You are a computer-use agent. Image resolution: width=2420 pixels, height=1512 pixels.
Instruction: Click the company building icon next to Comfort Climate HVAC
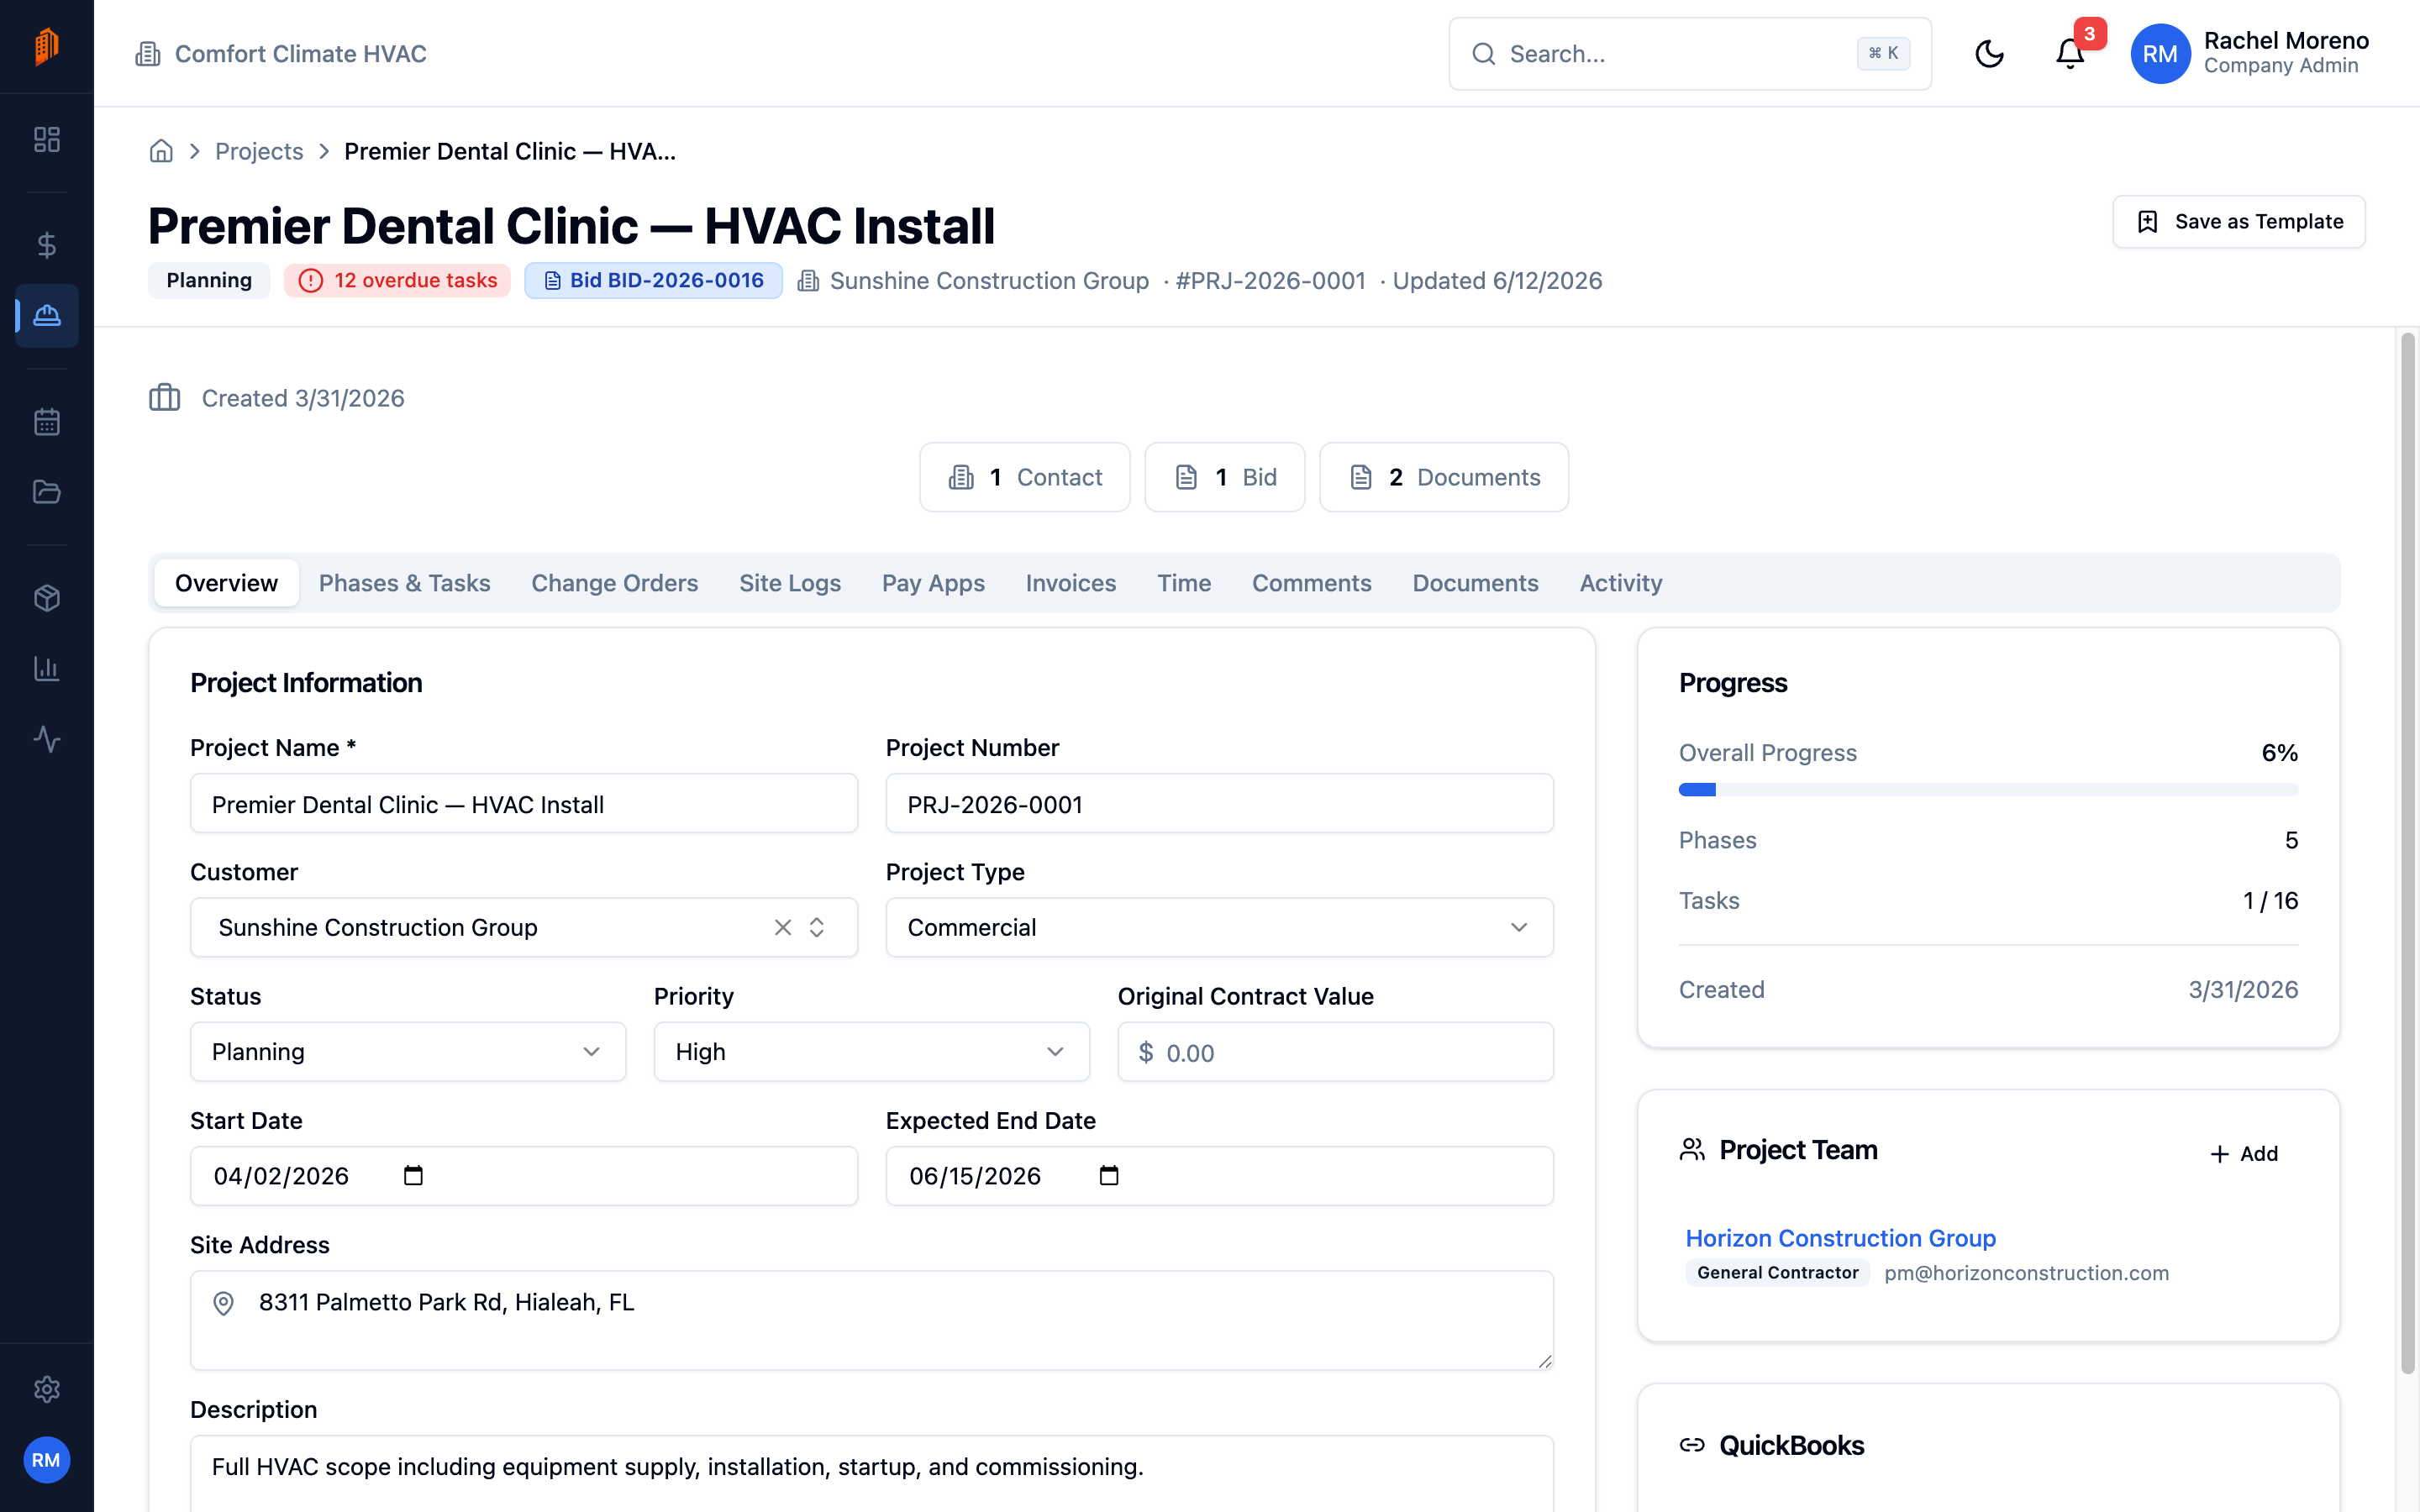[148, 54]
